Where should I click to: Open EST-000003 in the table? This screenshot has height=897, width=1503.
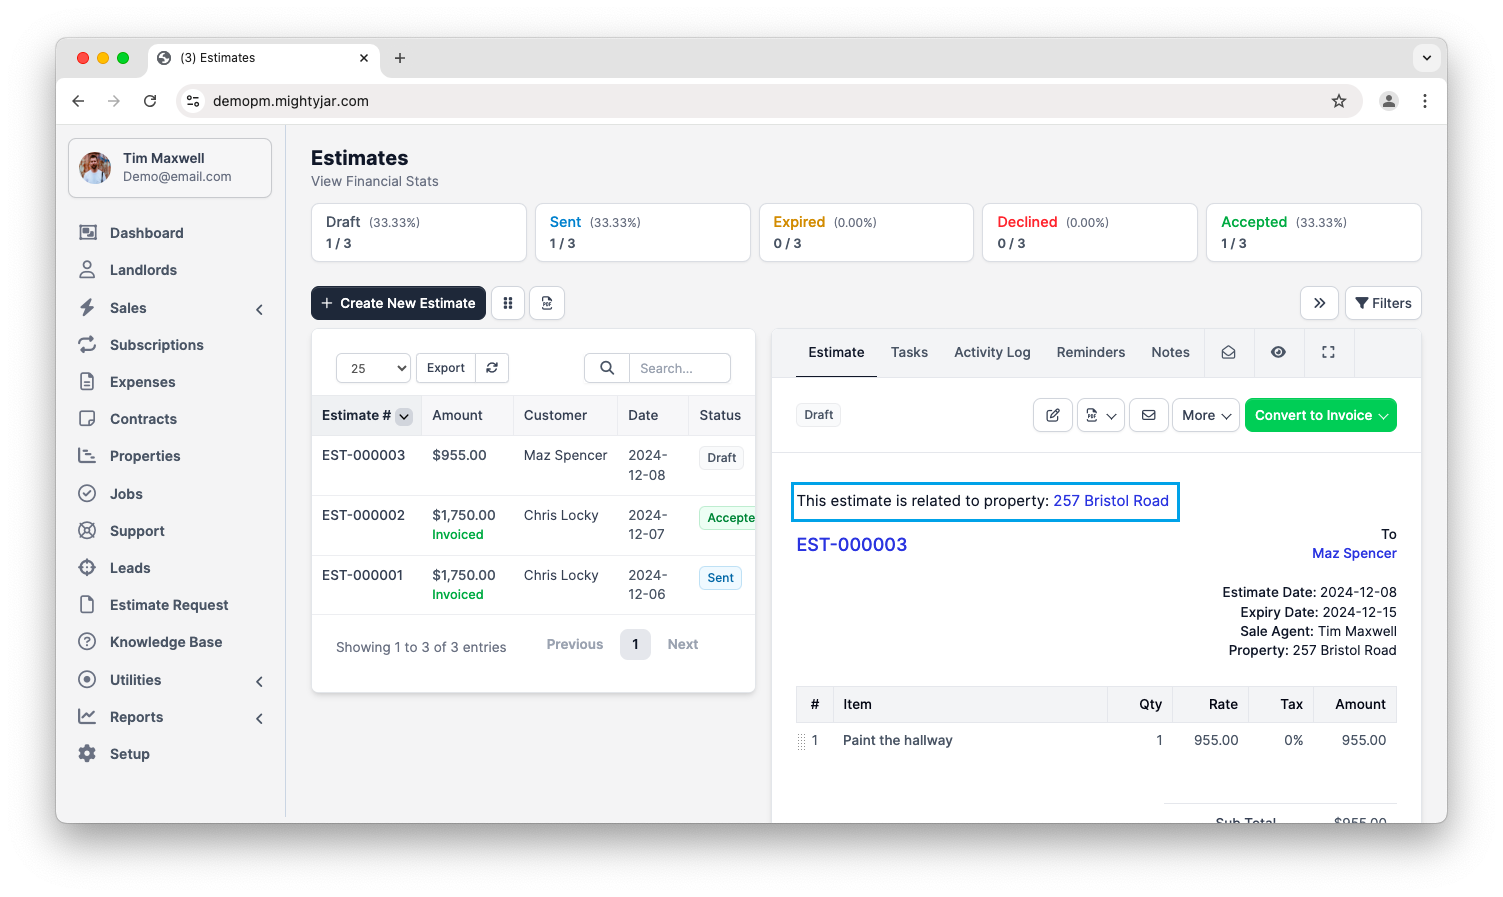(364, 455)
